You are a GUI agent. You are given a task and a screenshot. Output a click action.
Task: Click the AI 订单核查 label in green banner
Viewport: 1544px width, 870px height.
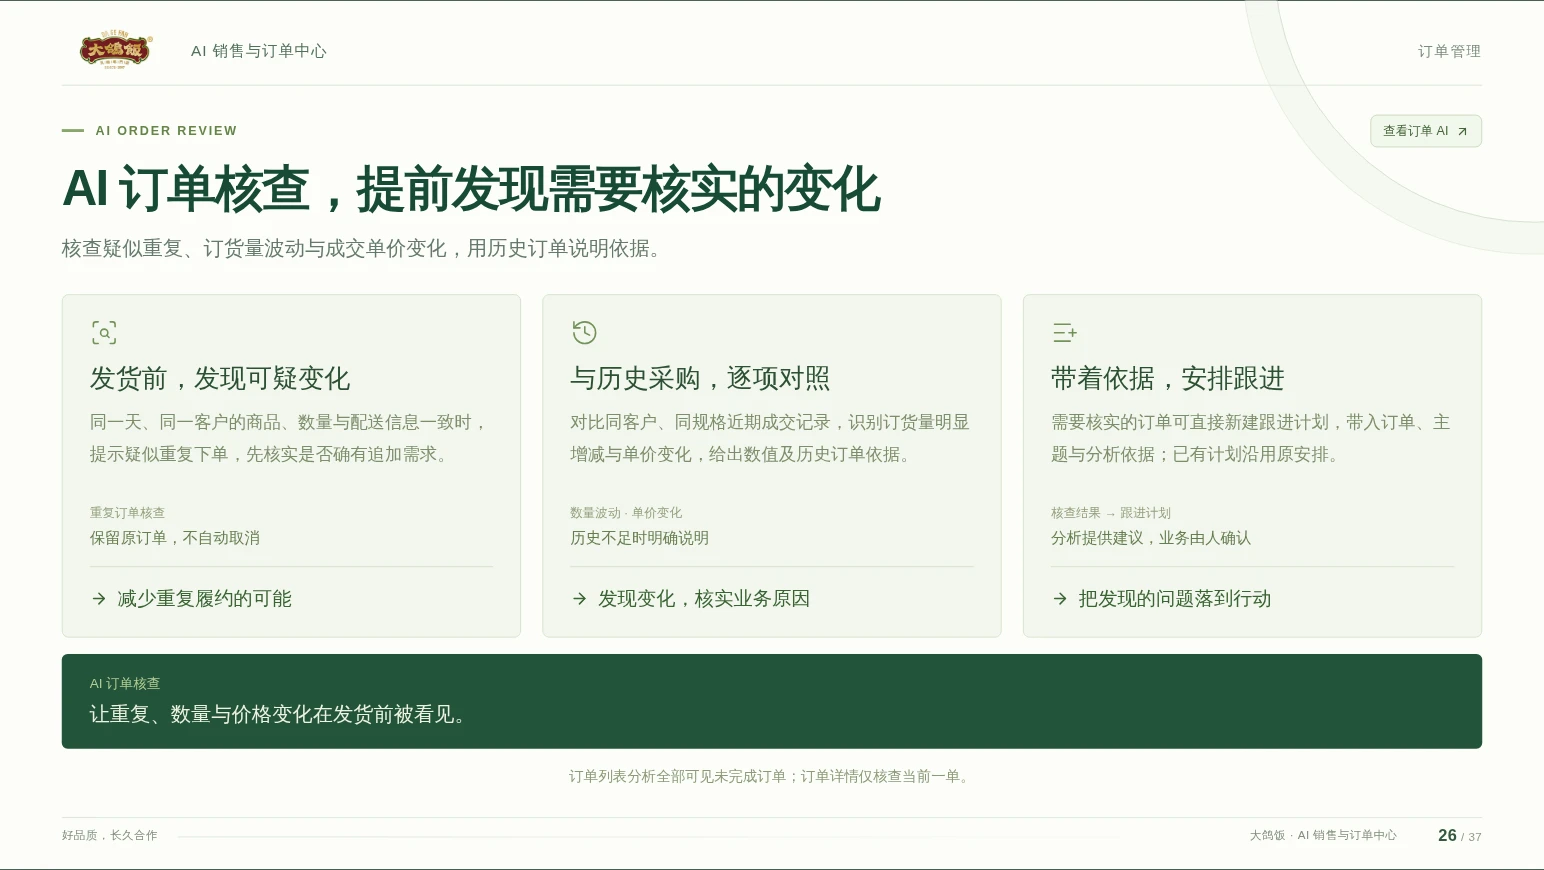[x=125, y=684]
